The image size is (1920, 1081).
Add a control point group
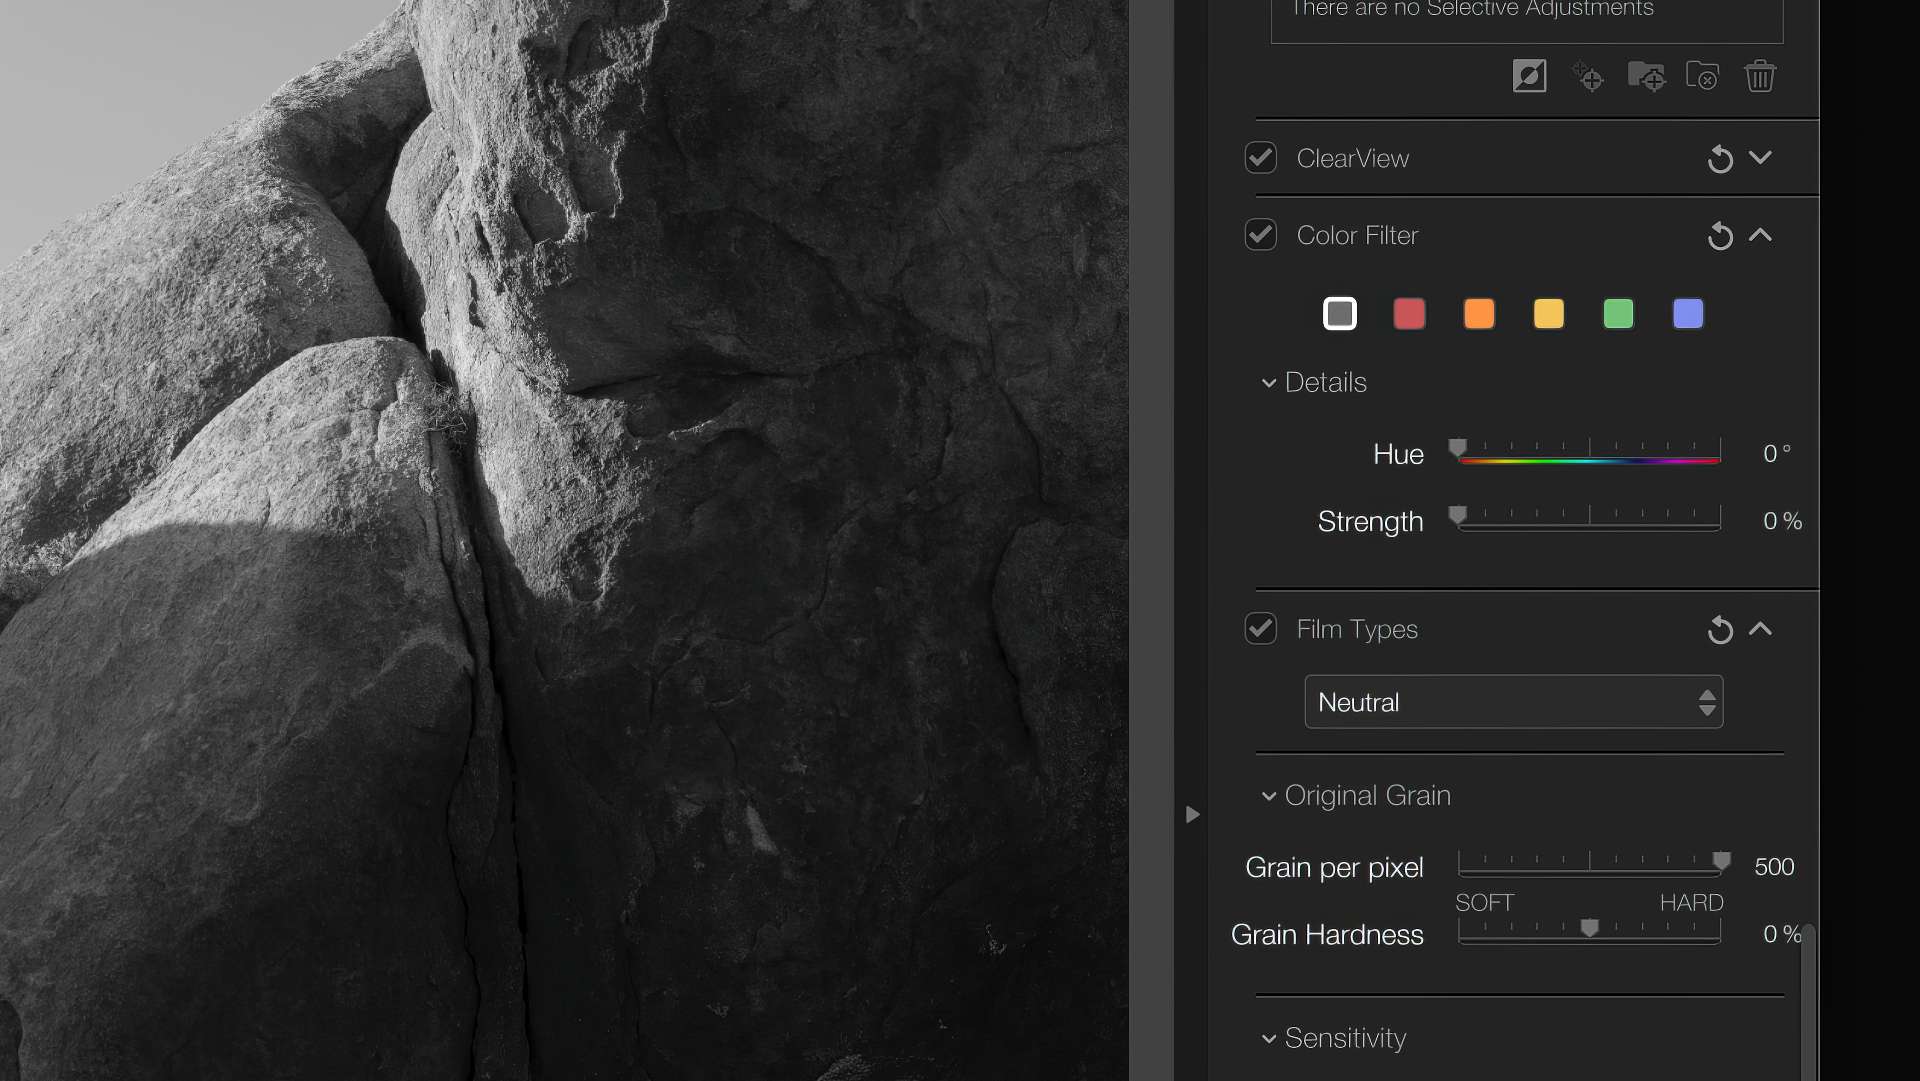1647,76
